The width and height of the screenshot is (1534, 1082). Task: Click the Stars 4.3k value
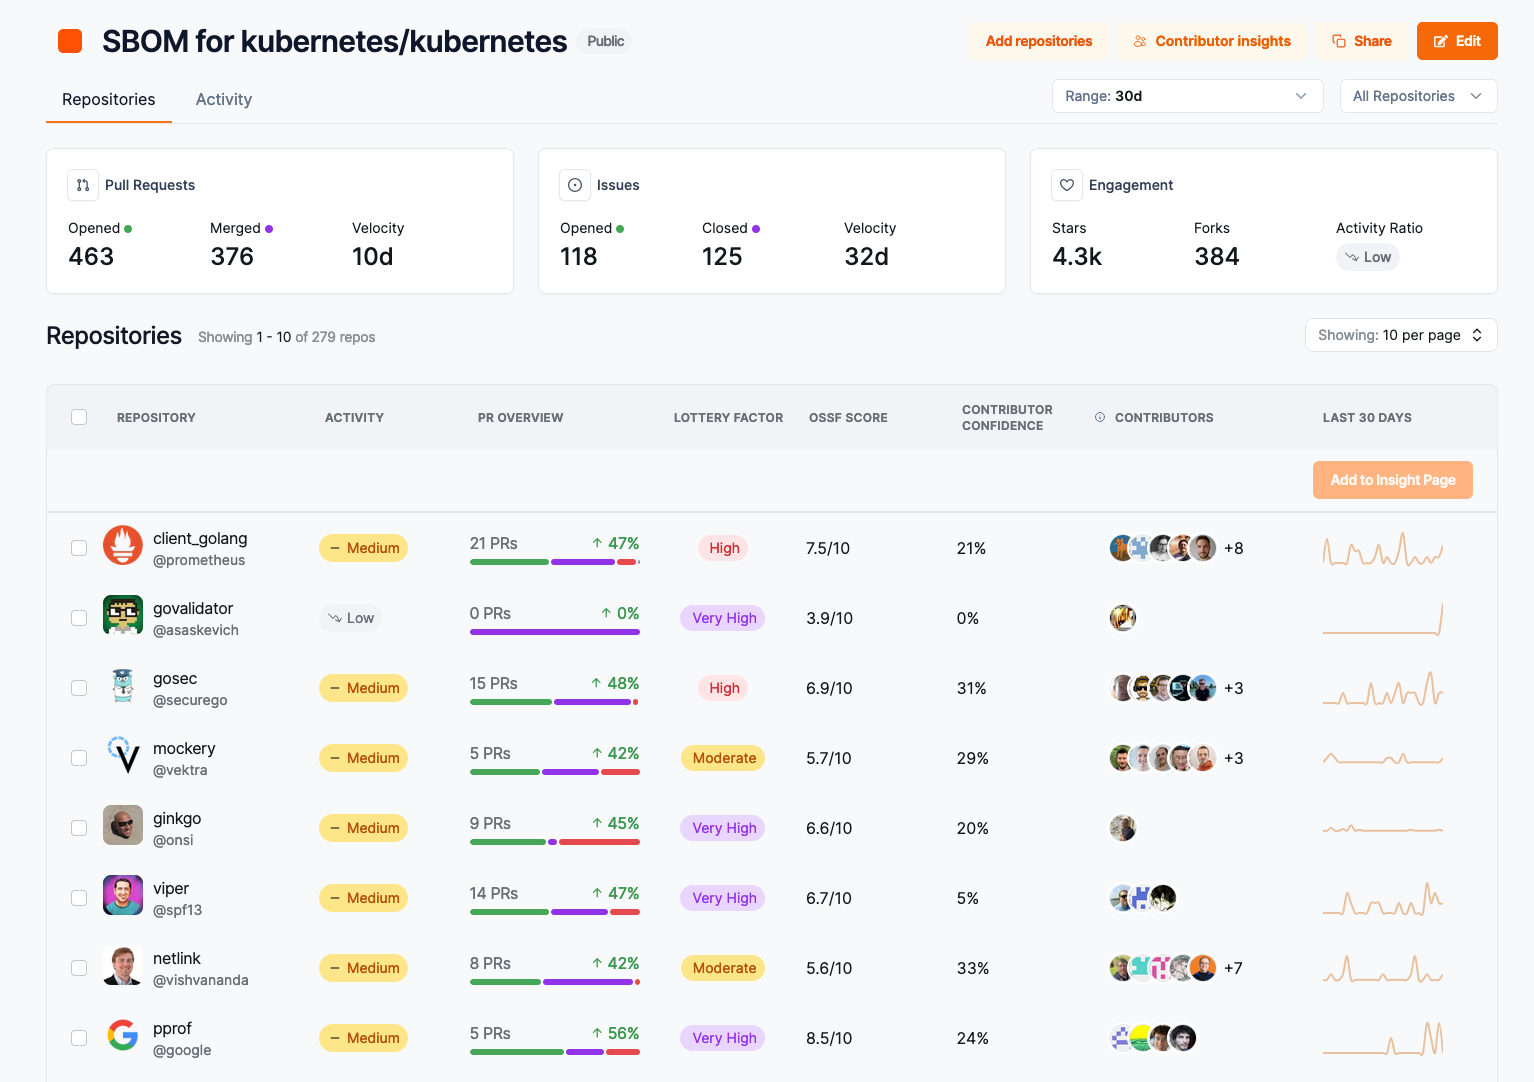click(1077, 257)
